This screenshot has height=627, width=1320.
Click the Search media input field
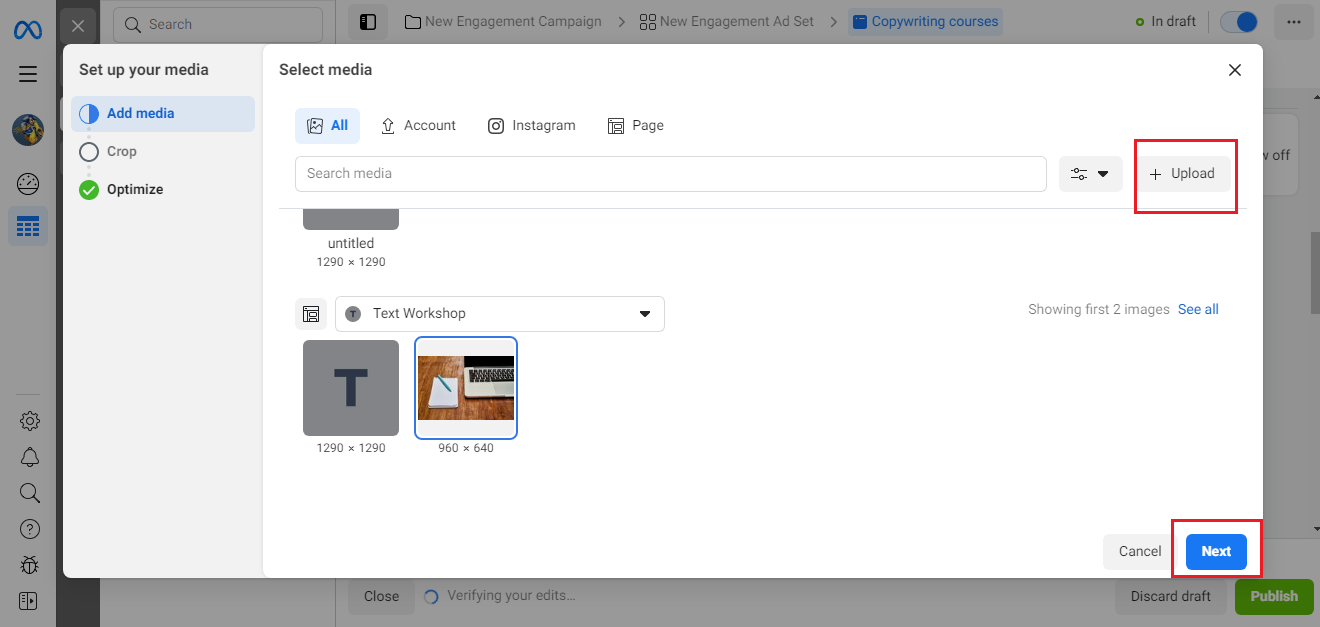coord(671,174)
